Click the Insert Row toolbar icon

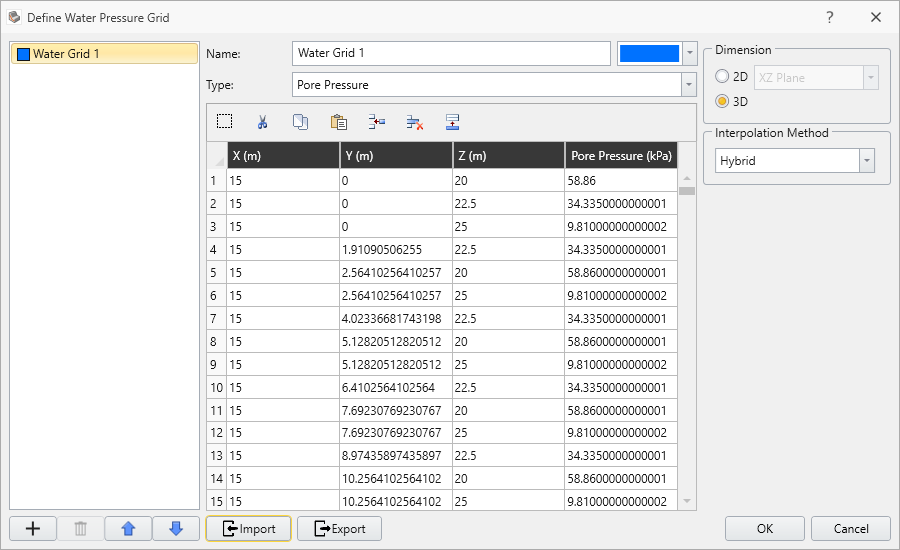[x=377, y=122]
